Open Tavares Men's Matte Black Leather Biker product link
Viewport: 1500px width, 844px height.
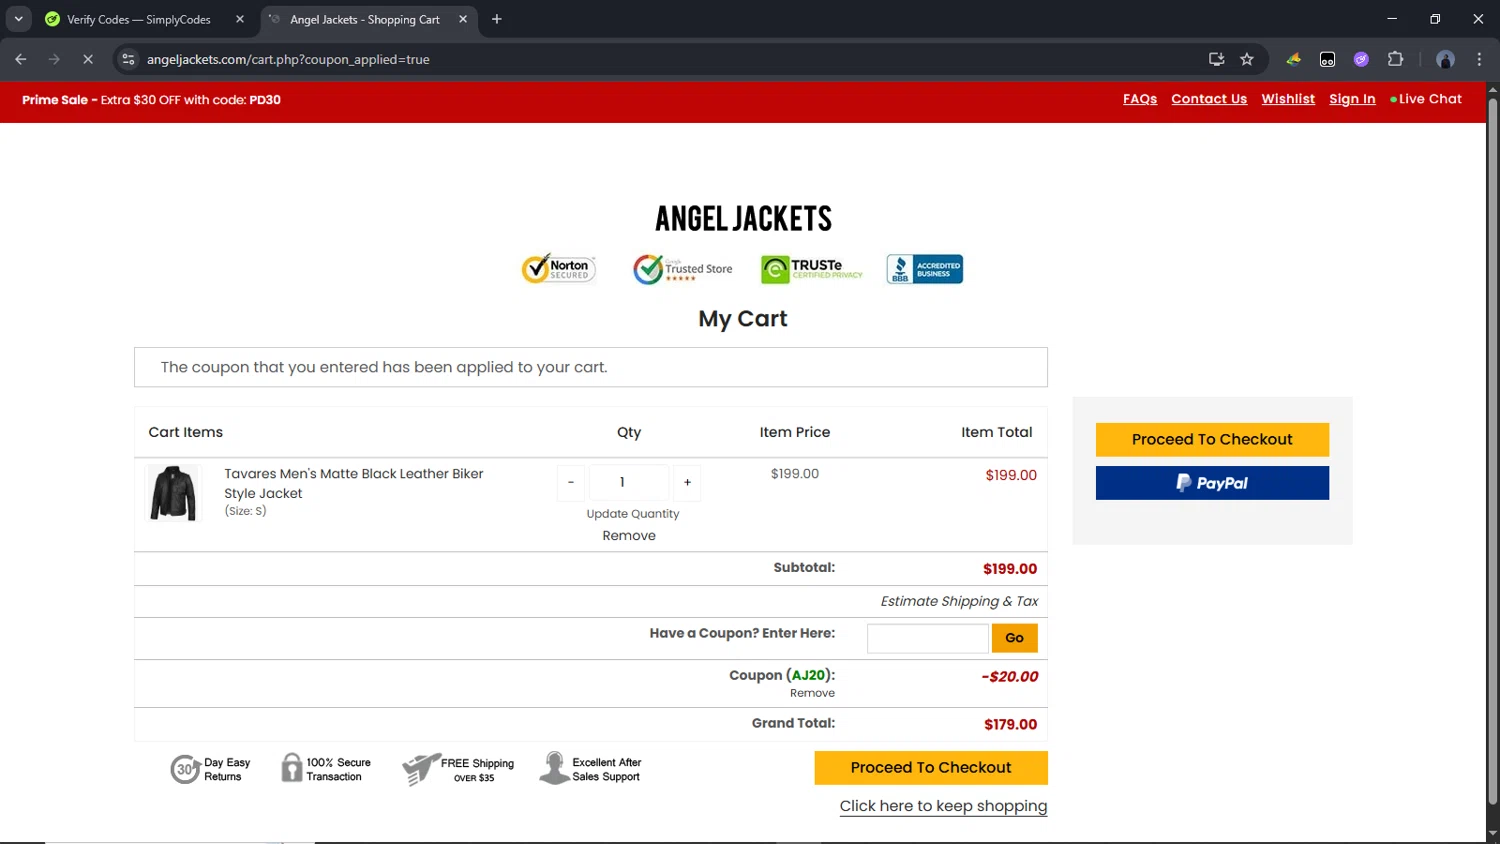354,483
